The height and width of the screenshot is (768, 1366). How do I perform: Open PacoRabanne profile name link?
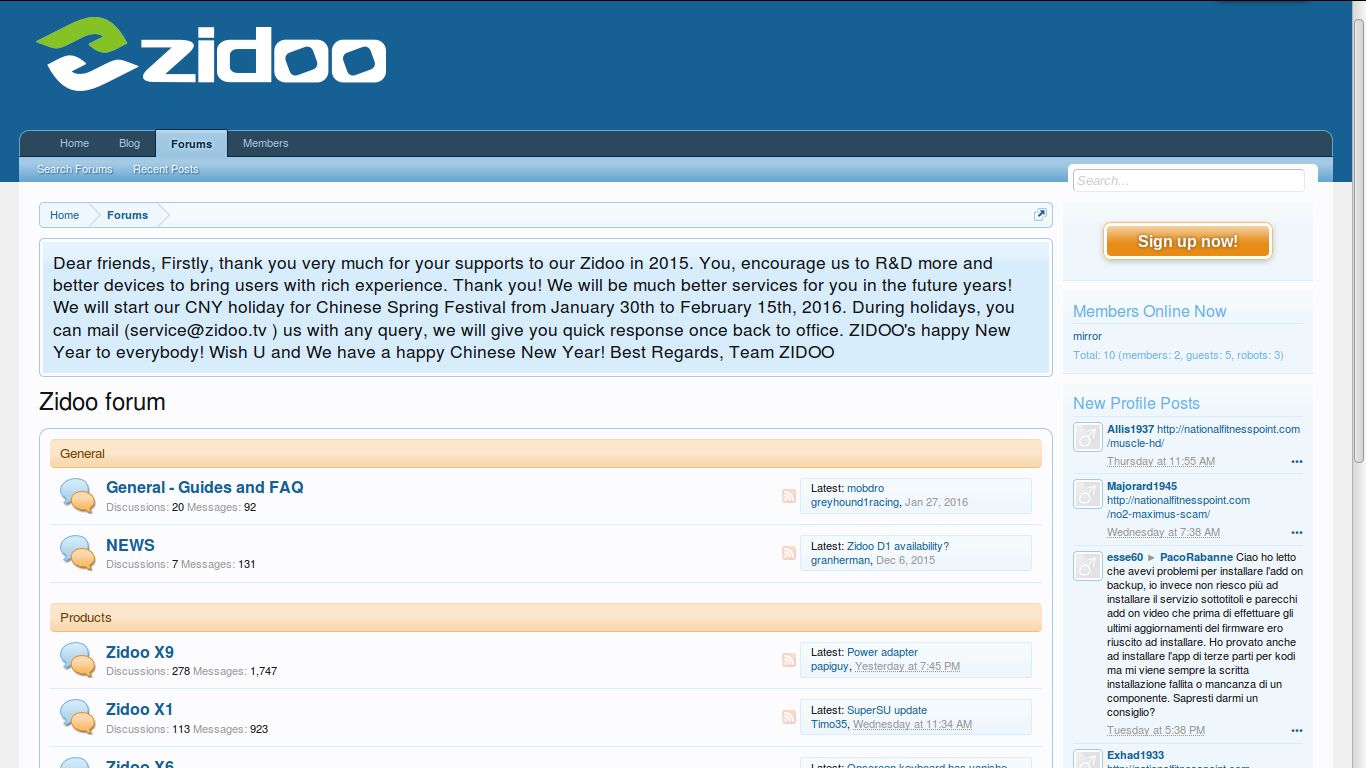(1196, 557)
